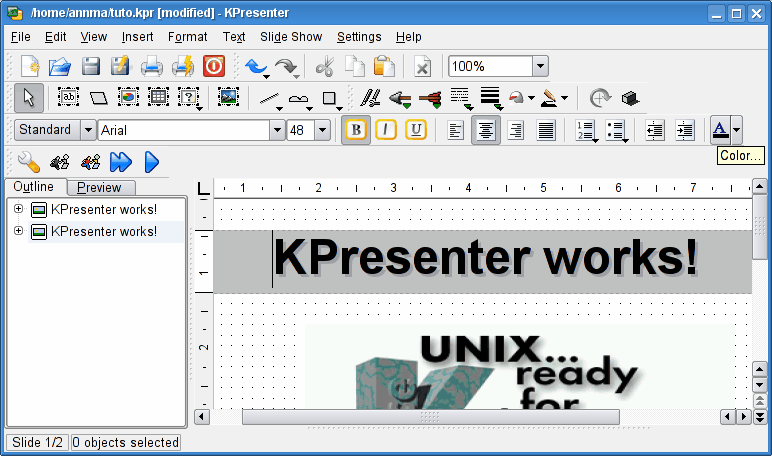772x456 pixels.
Task: Select the Insert Picture tool
Action: pos(228,98)
